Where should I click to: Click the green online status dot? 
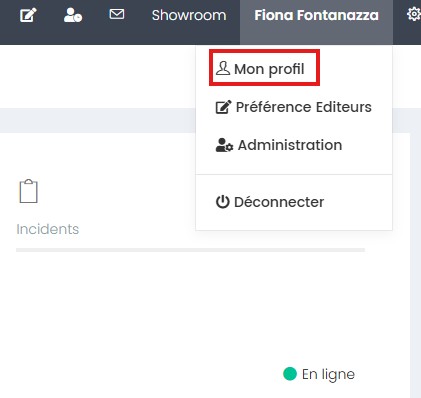(x=290, y=374)
